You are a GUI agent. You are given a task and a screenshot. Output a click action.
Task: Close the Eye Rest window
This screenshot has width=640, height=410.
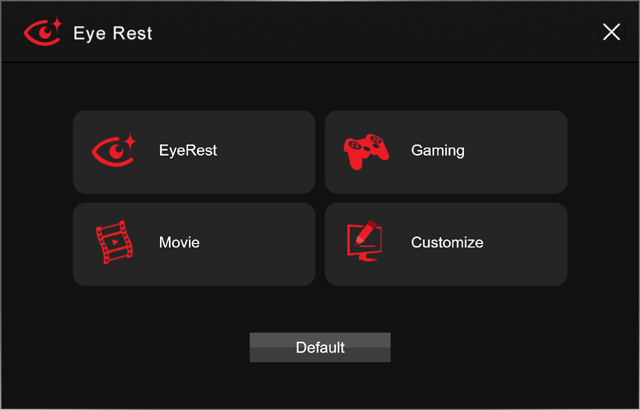click(x=611, y=32)
